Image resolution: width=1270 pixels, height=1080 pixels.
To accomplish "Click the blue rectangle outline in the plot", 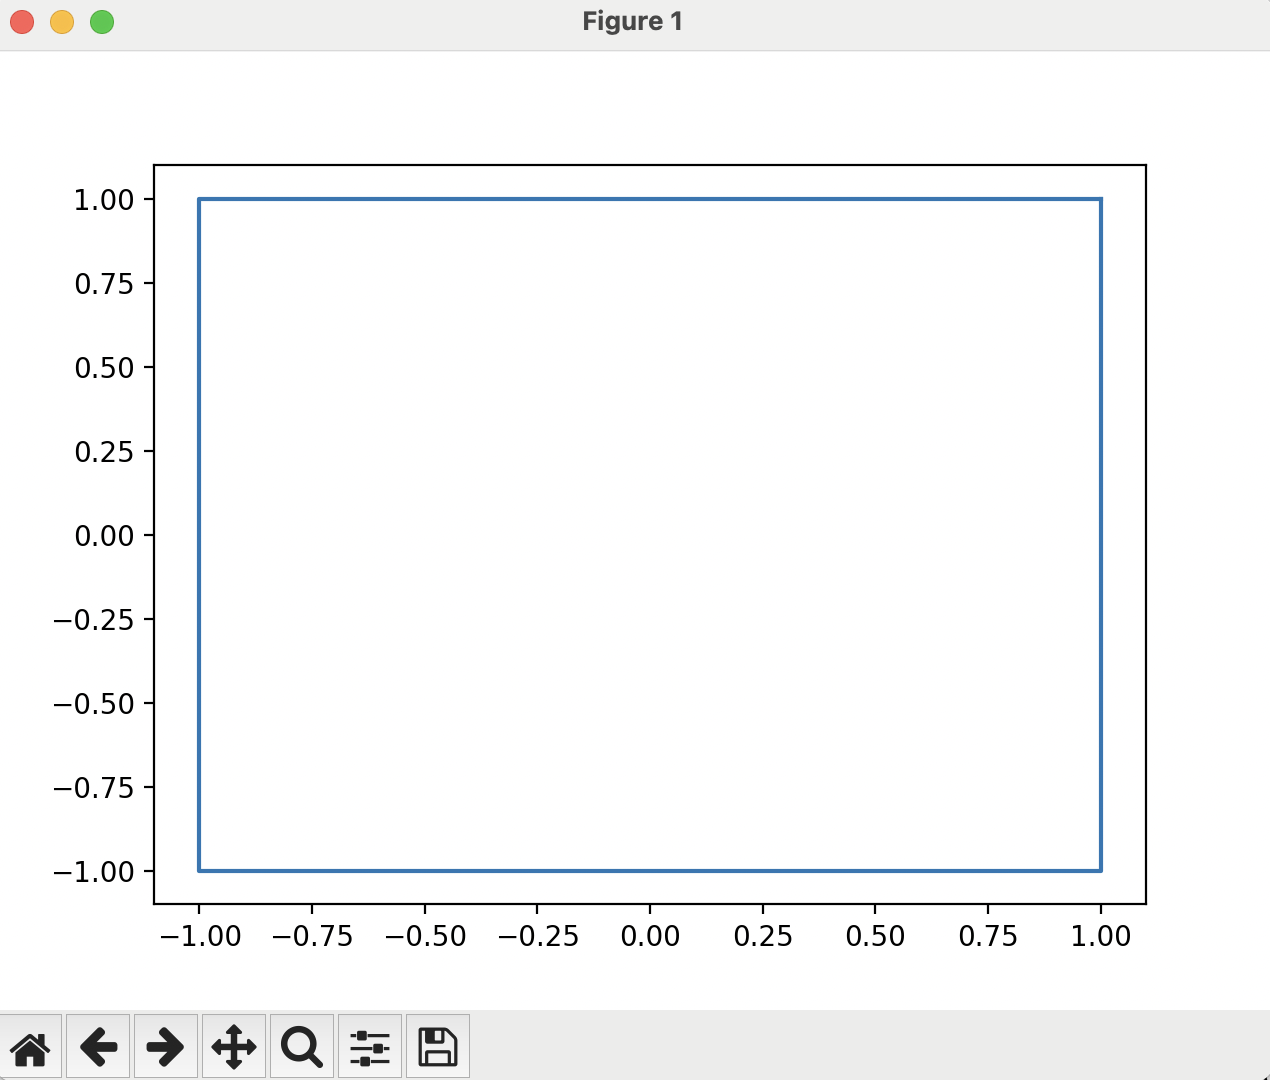I will [x=650, y=200].
